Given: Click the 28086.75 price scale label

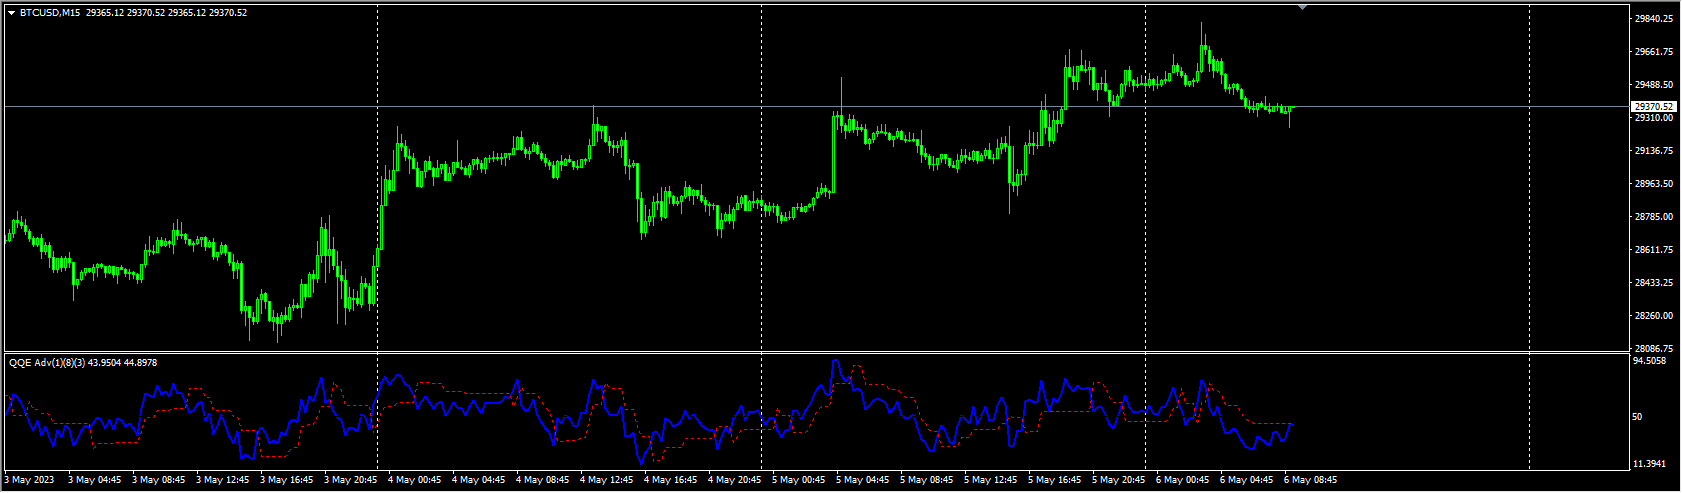Looking at the screenshot, I should pyautogui.click(x=1654, y=349).
